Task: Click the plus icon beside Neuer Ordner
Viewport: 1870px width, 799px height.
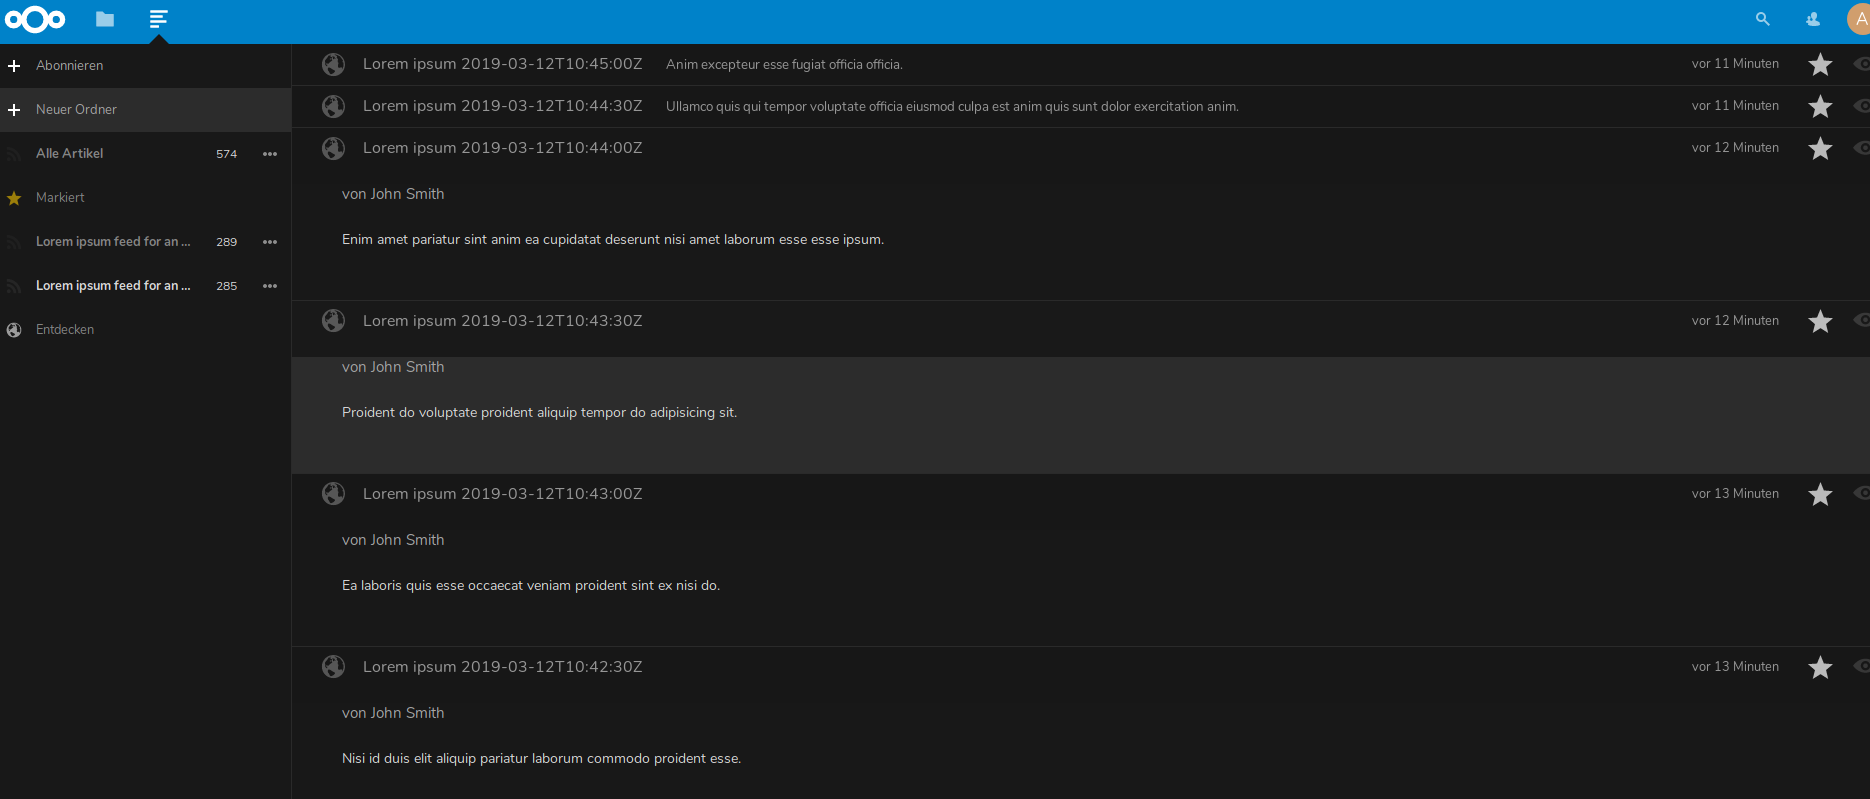Action: (x=14, y=110)
